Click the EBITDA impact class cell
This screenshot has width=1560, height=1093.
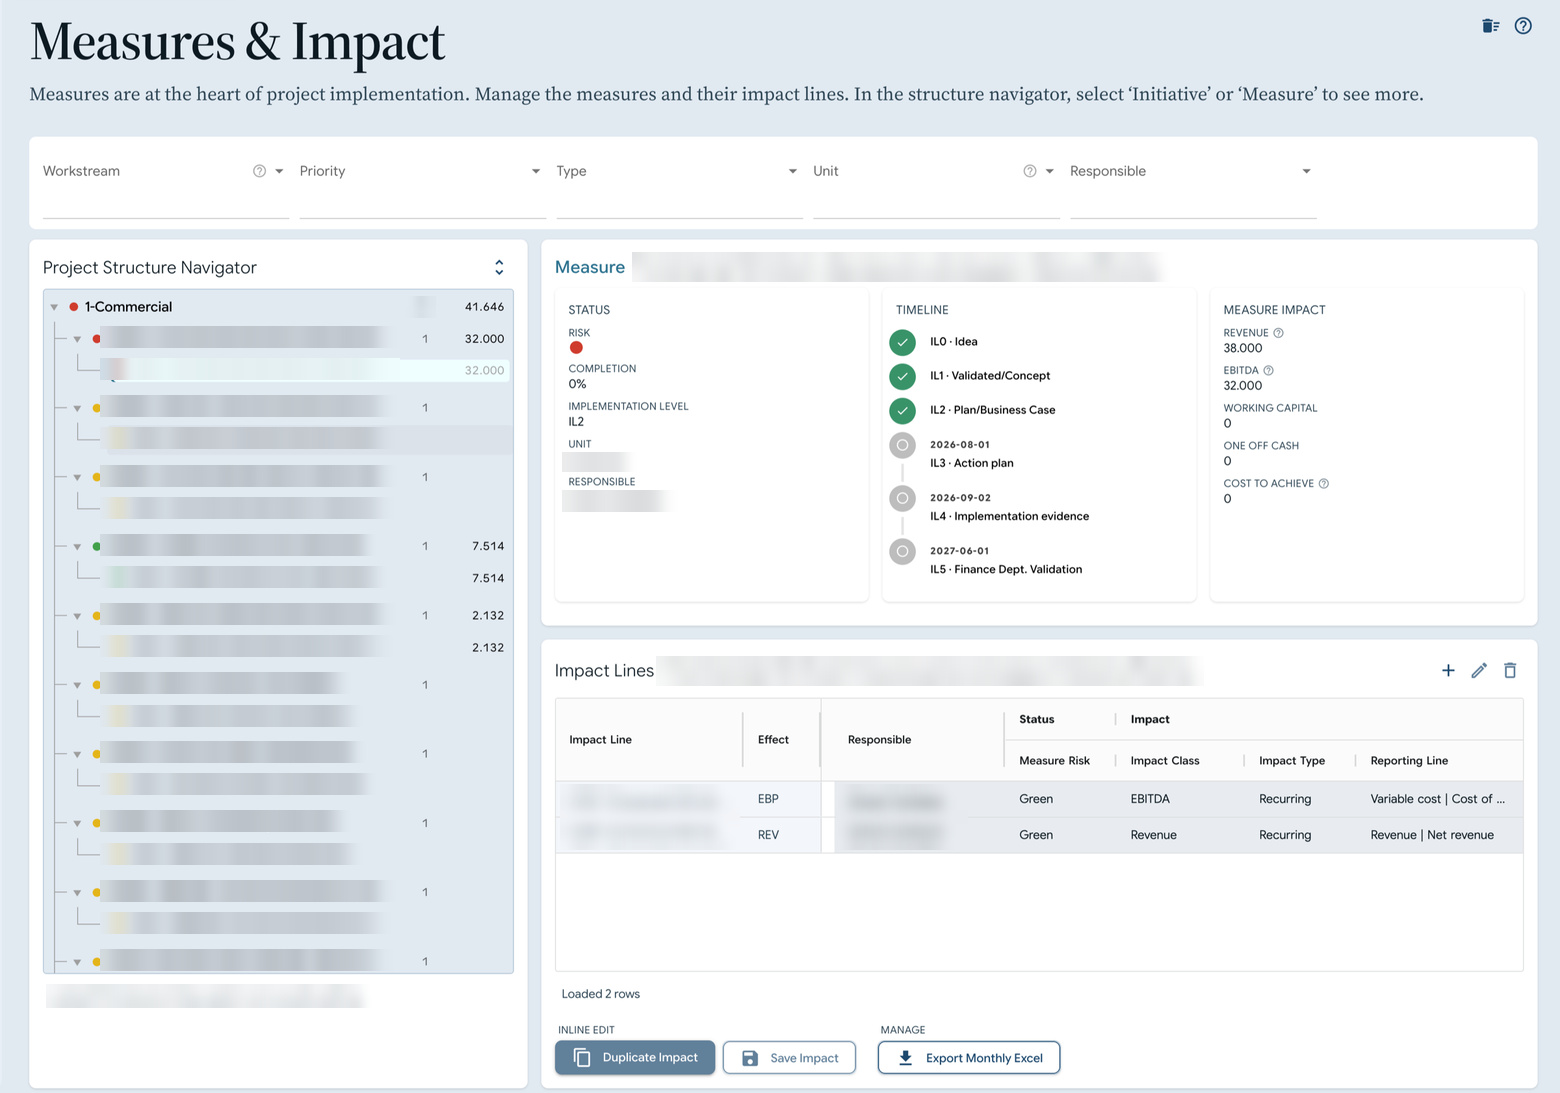coord(1150,799)
